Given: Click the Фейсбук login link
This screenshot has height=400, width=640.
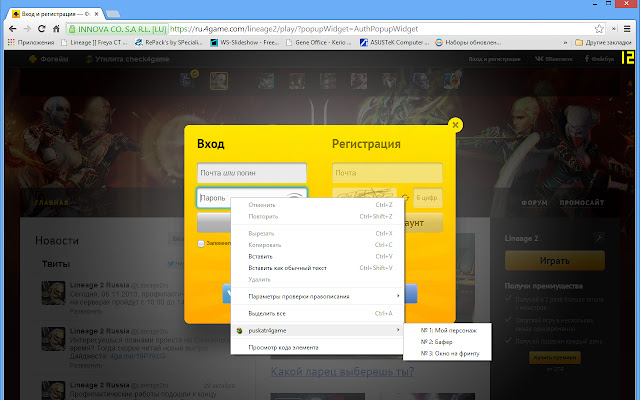Looking at the screenshot, I should (x=599, y=59).
